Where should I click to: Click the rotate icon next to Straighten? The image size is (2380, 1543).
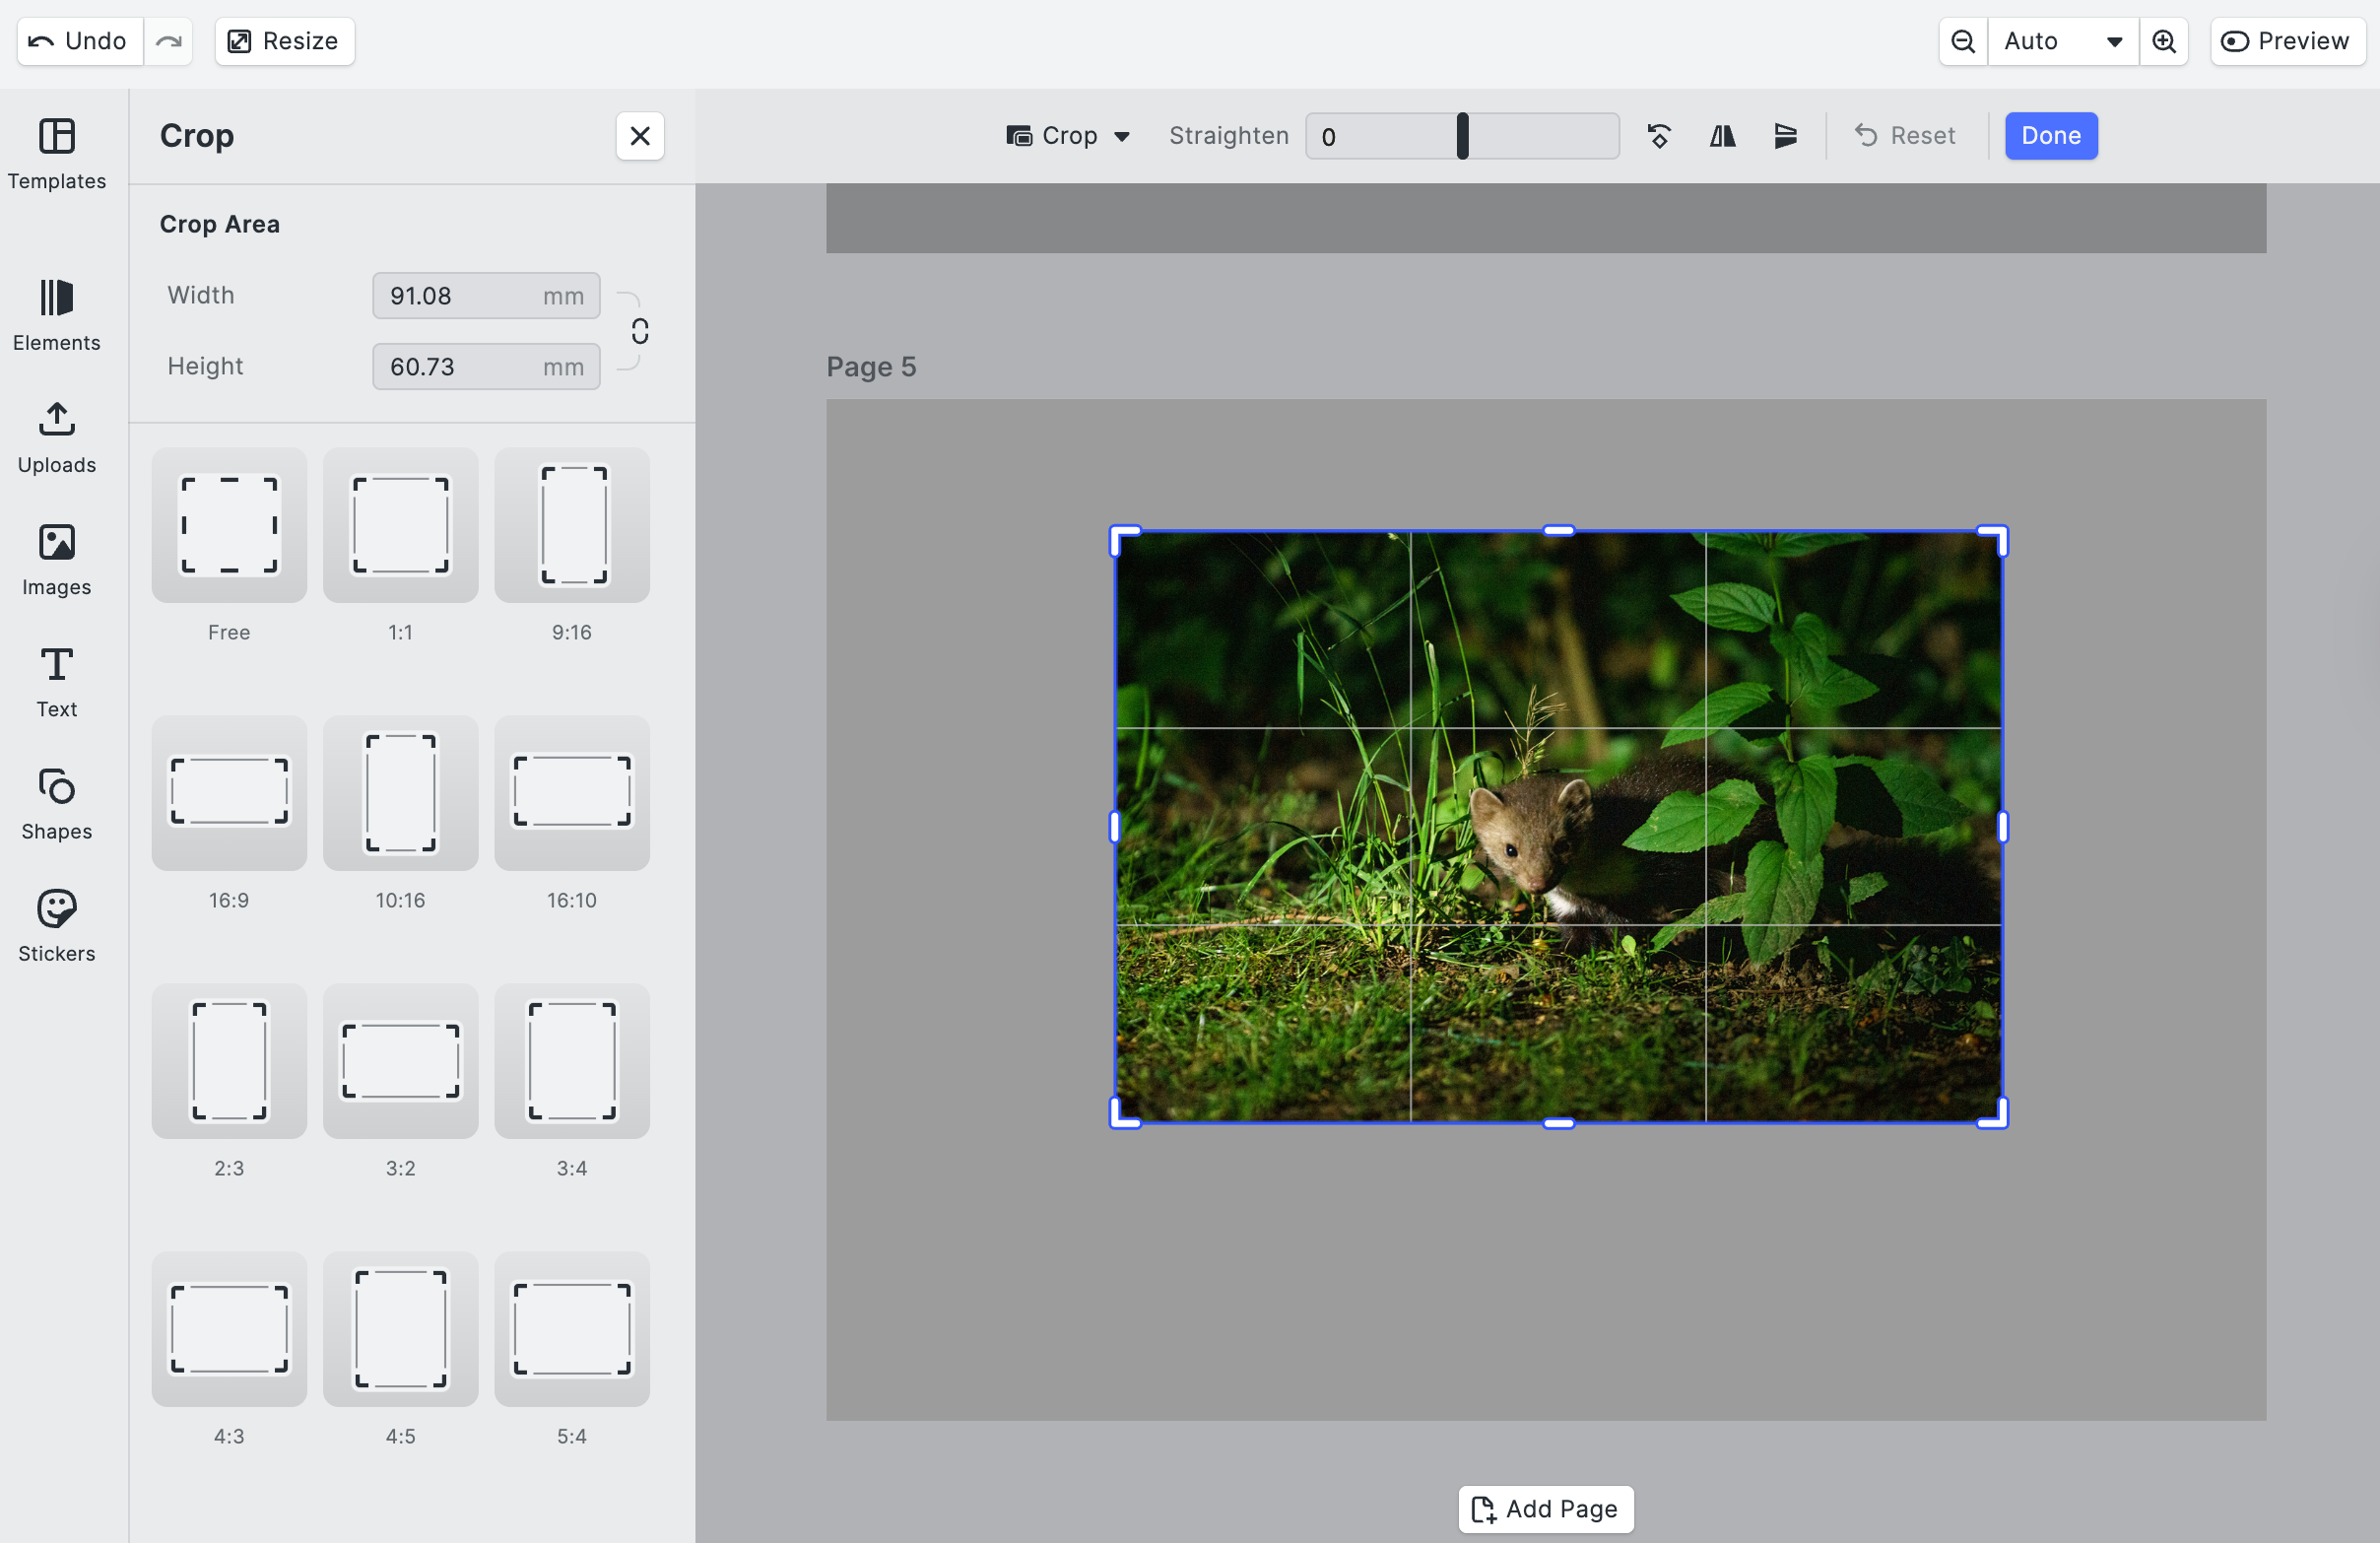(x=1659, y=136)
